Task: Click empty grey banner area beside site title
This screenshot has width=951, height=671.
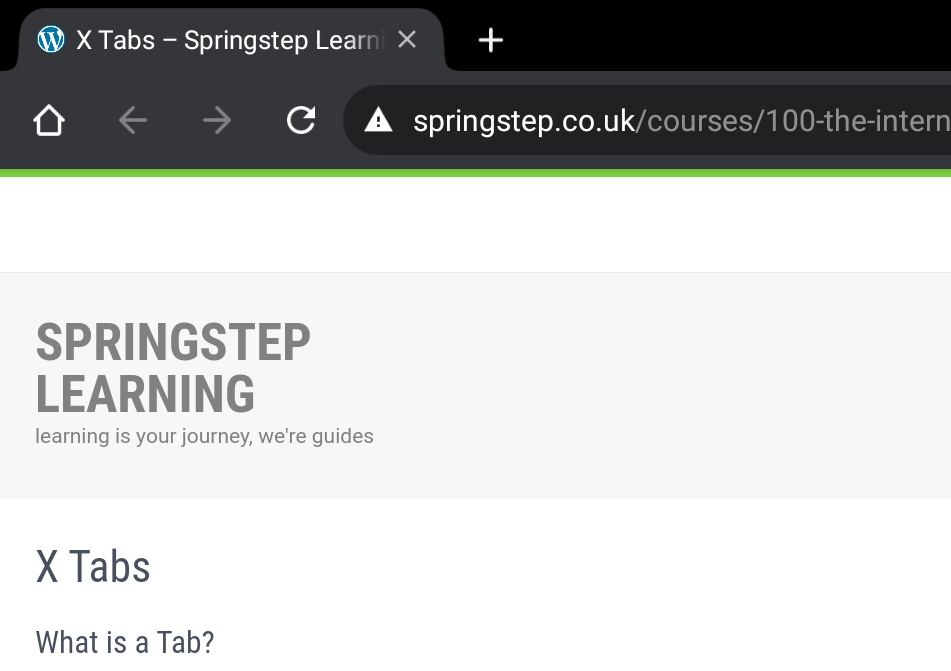Action: pyautogui.click(x=650, y=385)
